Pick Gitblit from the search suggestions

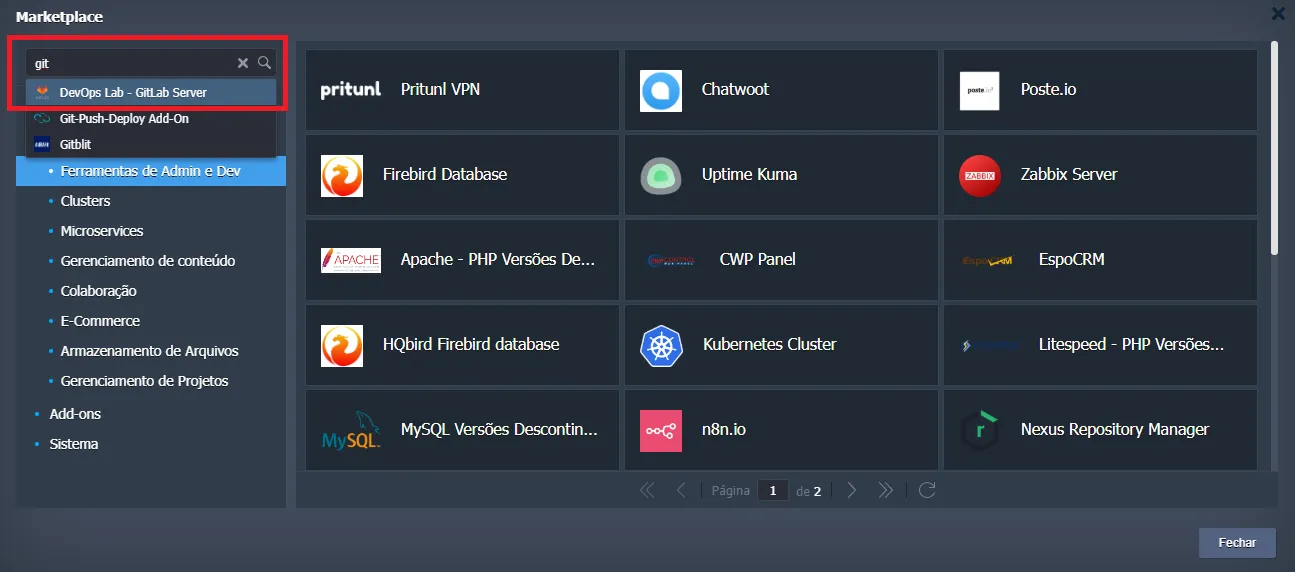point(151,144)
